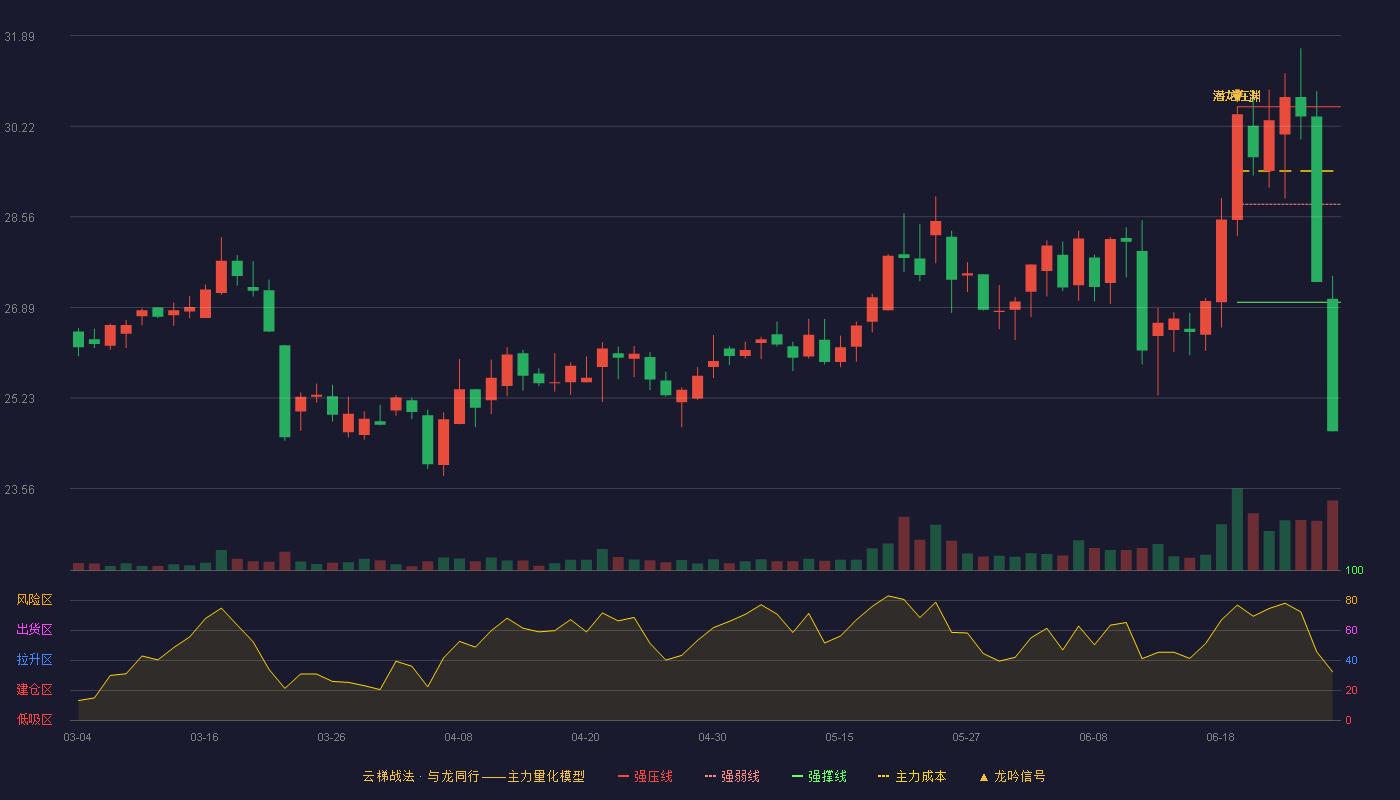
Task: Click the 25.23 price axis label
Action: click(x=19, y=399)
